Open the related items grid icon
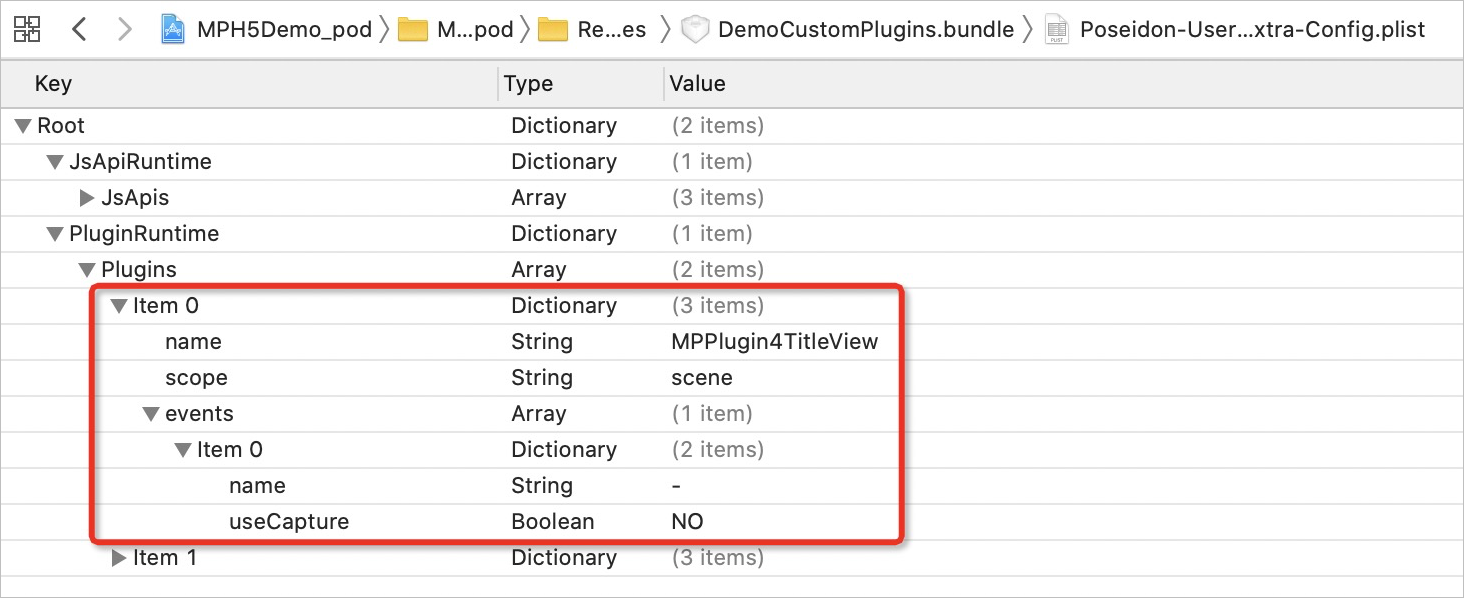Viewport: 1464px width, 598px height. (27, 29)
